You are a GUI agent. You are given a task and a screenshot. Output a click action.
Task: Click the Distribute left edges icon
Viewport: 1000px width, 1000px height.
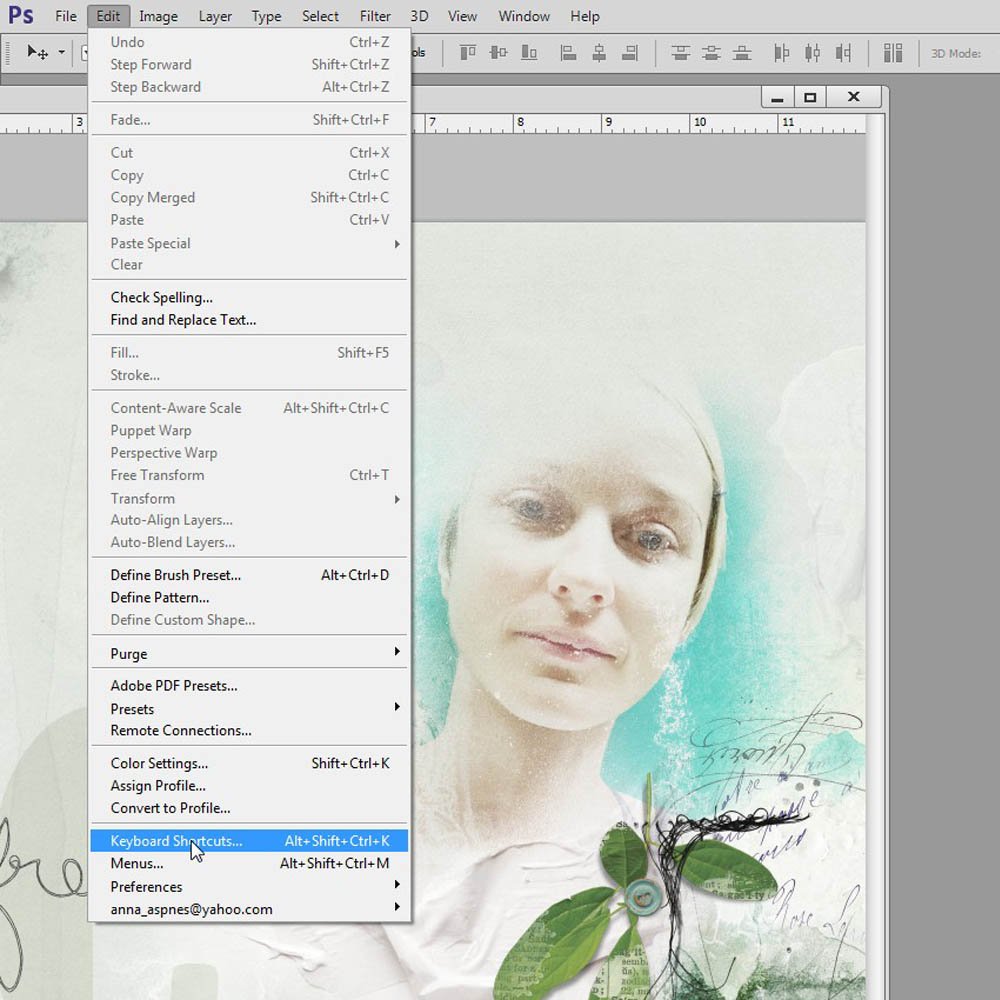pos(781,52)
